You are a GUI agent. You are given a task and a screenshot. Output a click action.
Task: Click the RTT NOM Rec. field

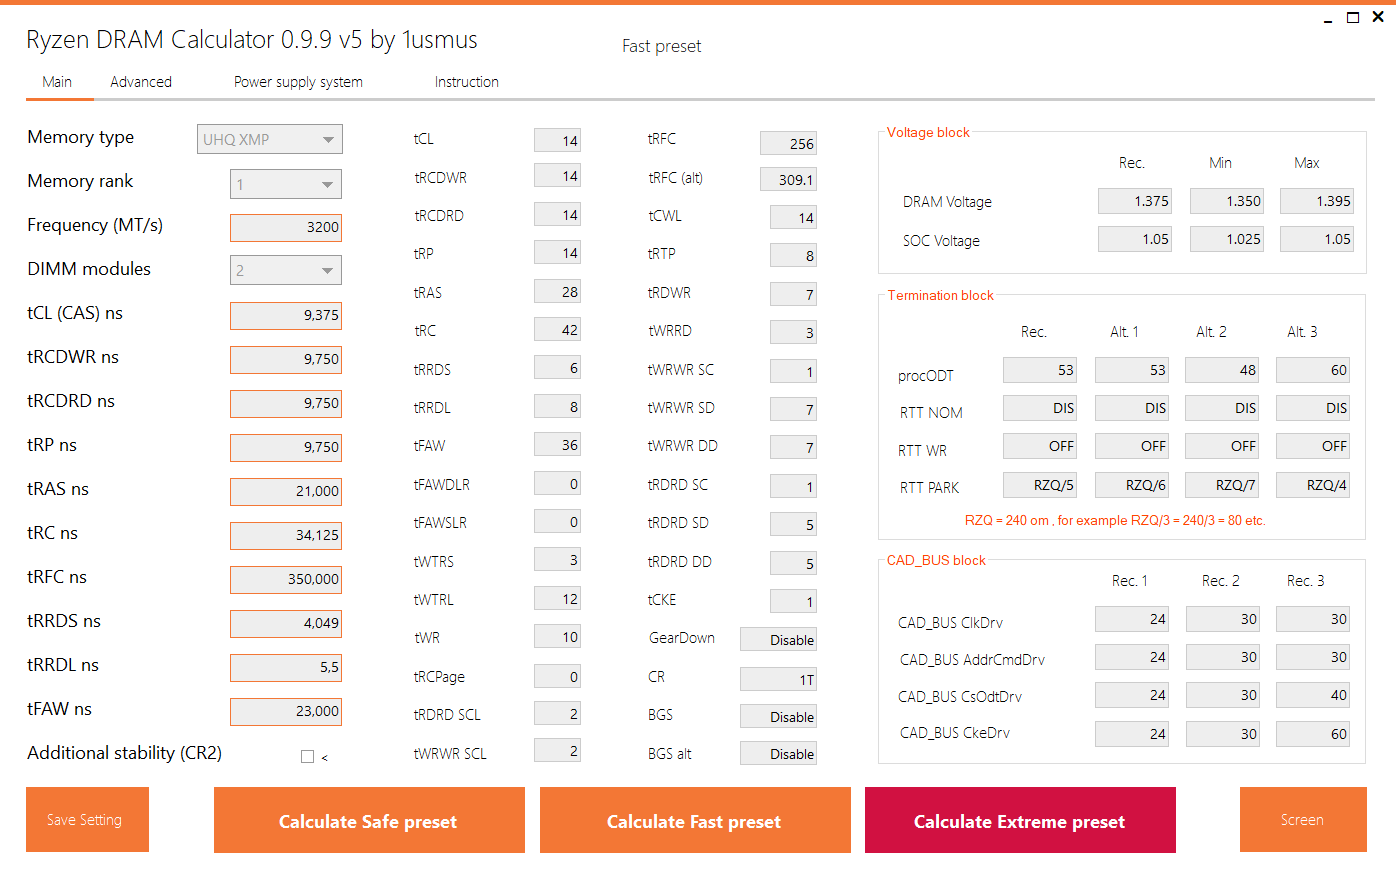(x=1040, y=408)
